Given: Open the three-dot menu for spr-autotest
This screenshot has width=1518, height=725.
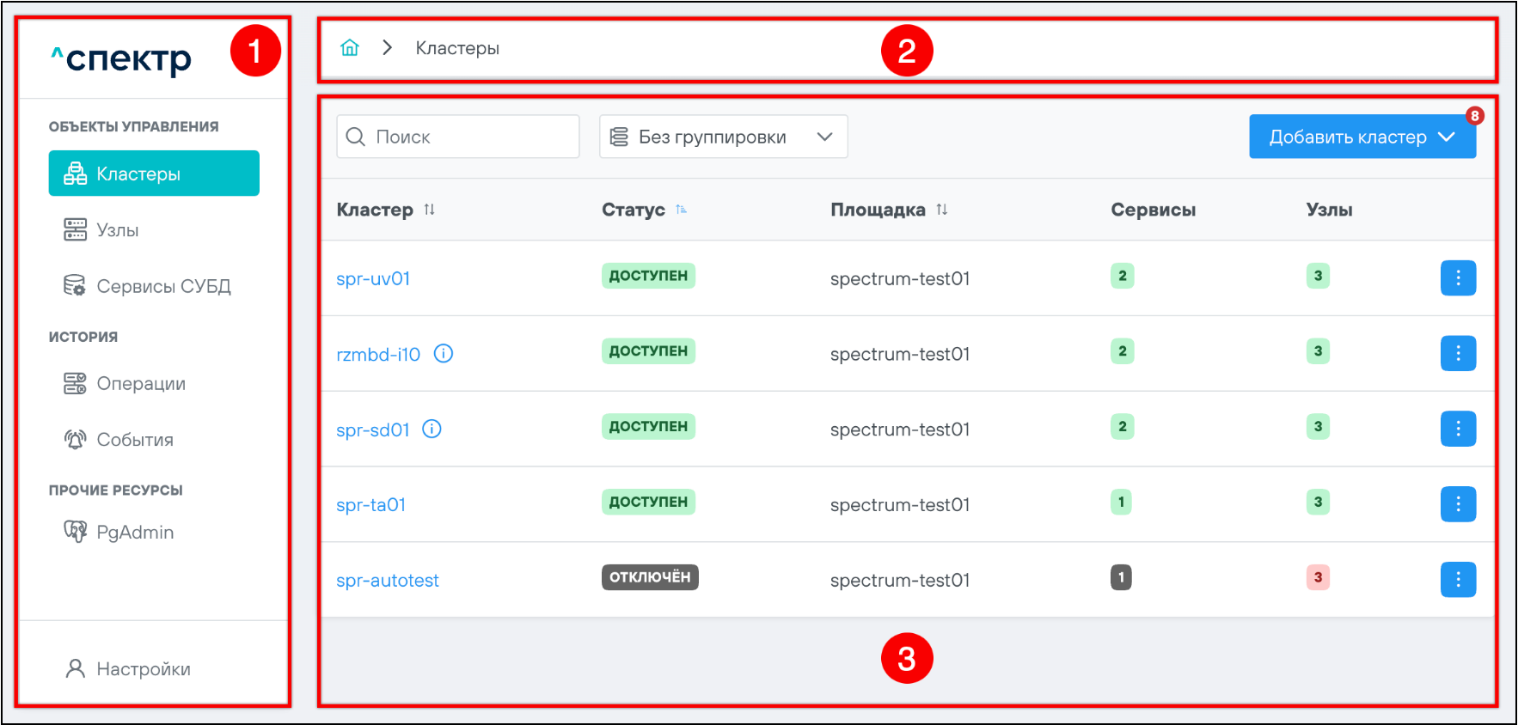Looking at the screenshot, I should coord(1458,579).
